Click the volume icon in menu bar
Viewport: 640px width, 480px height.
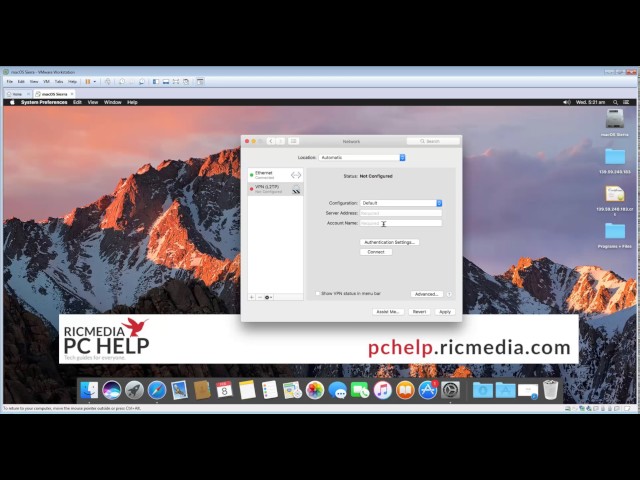click(567, 102)
